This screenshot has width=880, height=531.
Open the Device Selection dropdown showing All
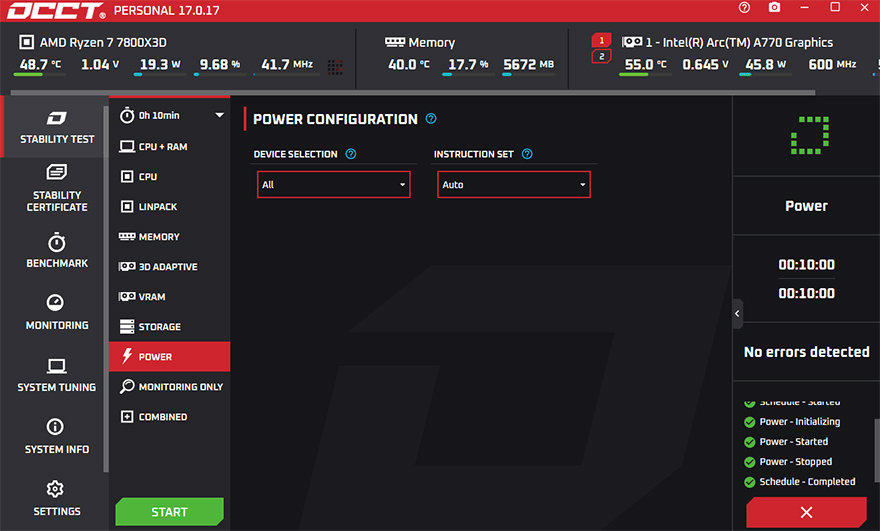tap(334, 185)
